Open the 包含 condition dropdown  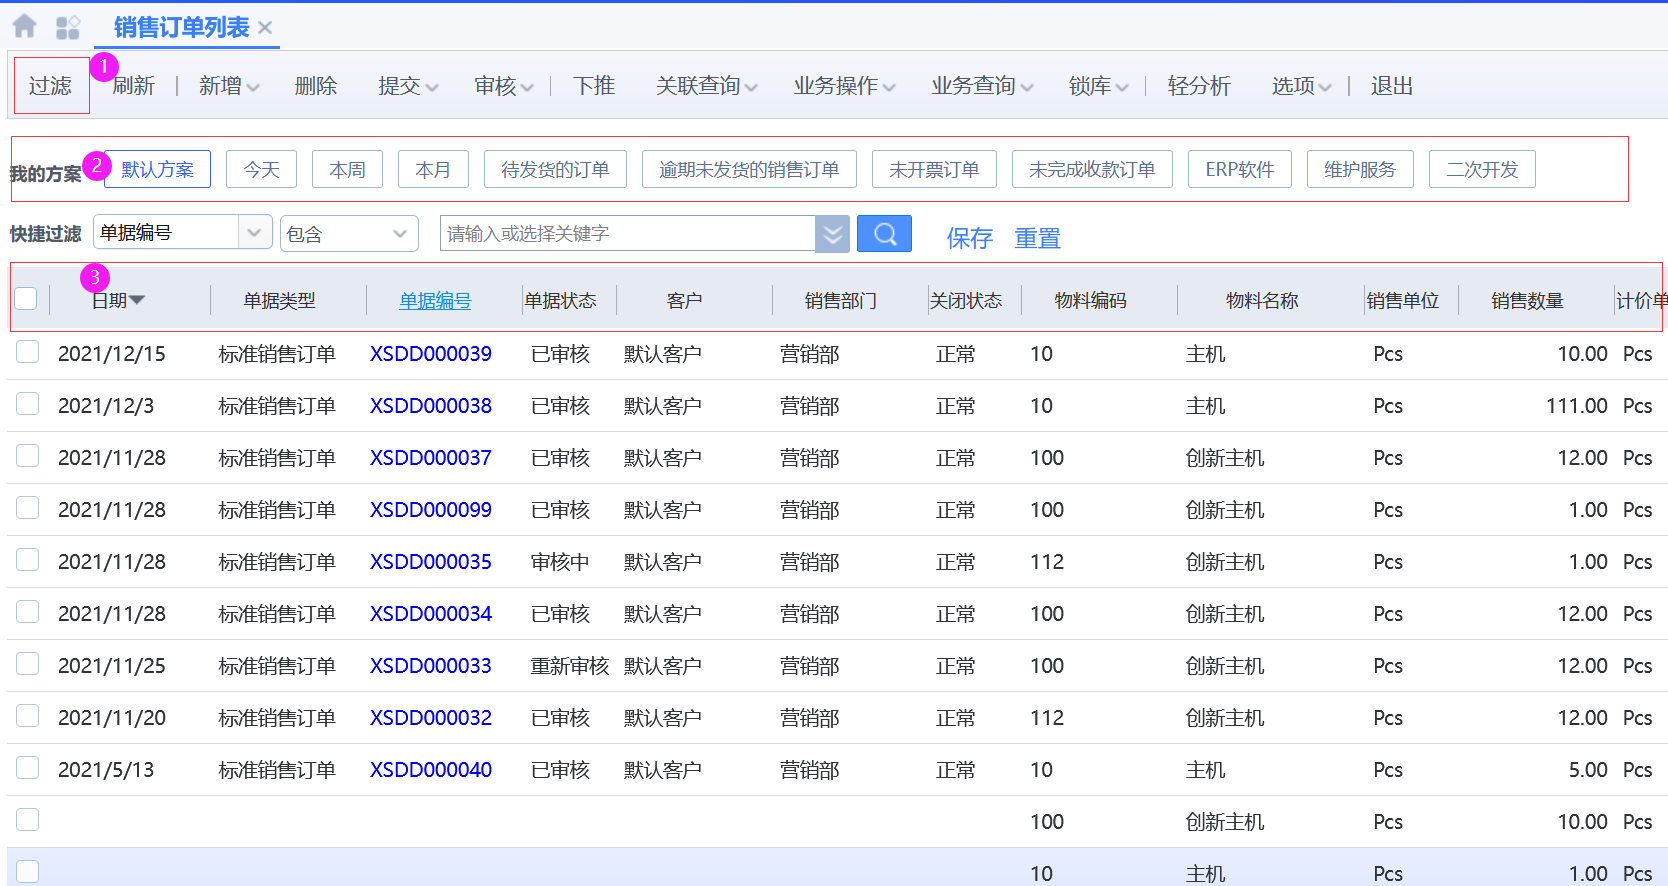pyautogui.click(x=349, y=233)
